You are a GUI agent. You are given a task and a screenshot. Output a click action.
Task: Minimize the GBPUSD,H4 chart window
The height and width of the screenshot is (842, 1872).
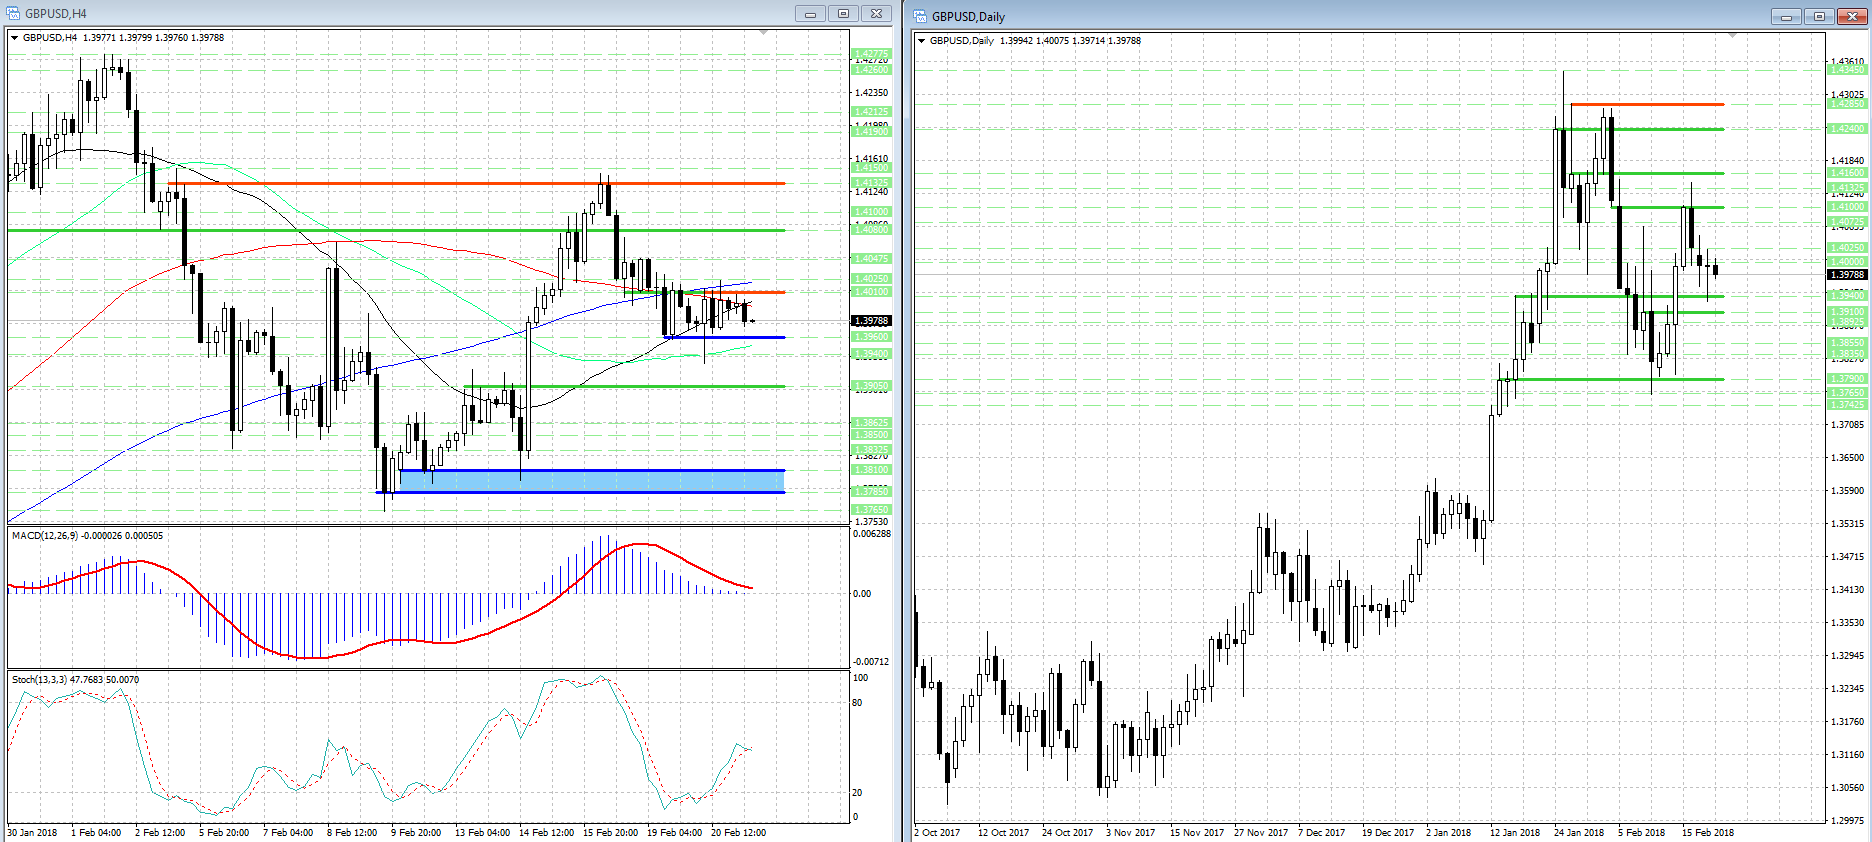tap(810, 13)
